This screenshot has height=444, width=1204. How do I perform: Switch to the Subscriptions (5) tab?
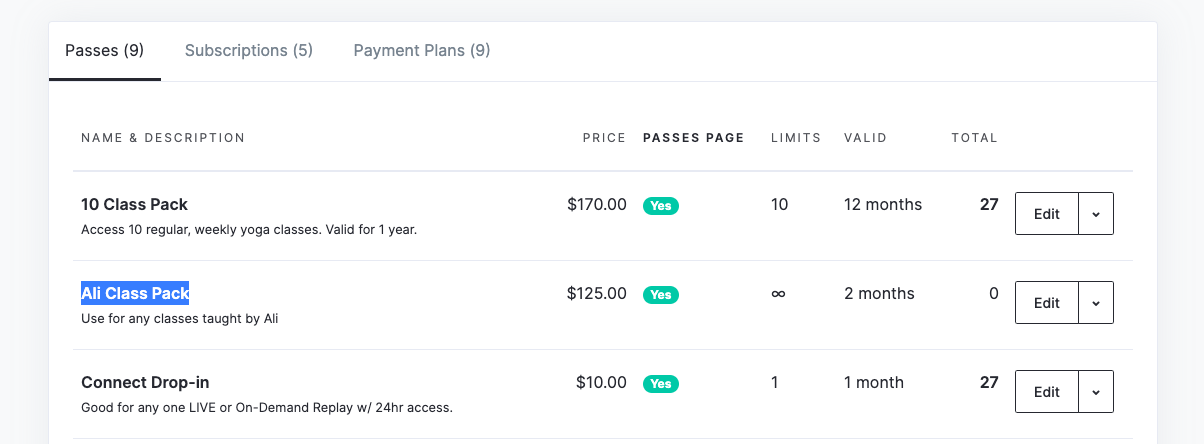point(249,50)
